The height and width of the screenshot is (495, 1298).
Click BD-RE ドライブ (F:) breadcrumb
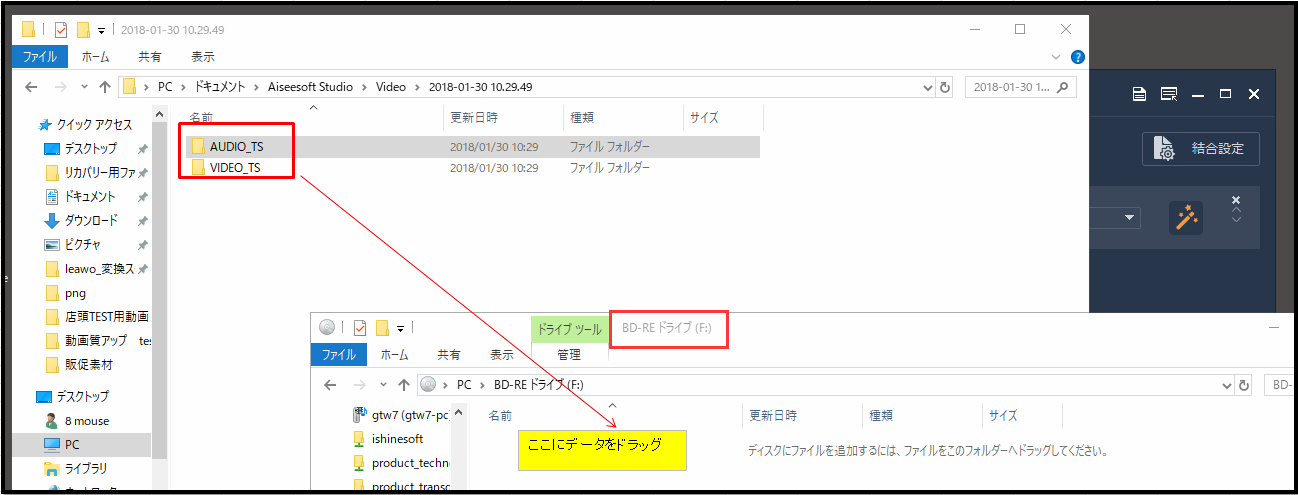point(538,384)
